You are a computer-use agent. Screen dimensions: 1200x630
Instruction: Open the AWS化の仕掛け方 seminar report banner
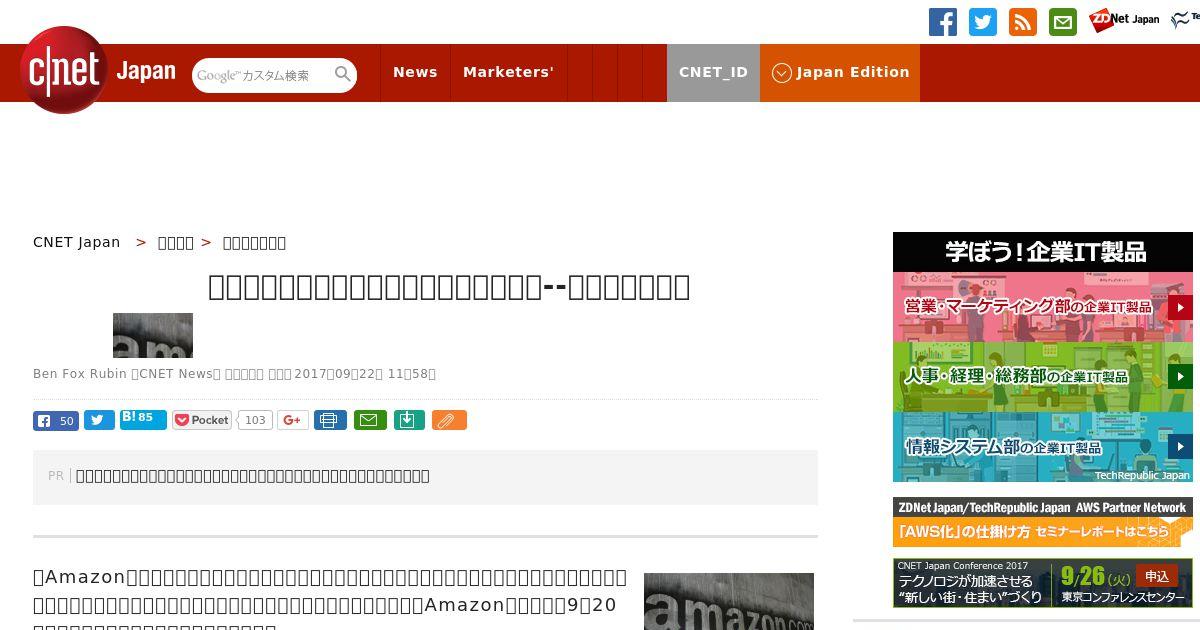point(1043,522)
